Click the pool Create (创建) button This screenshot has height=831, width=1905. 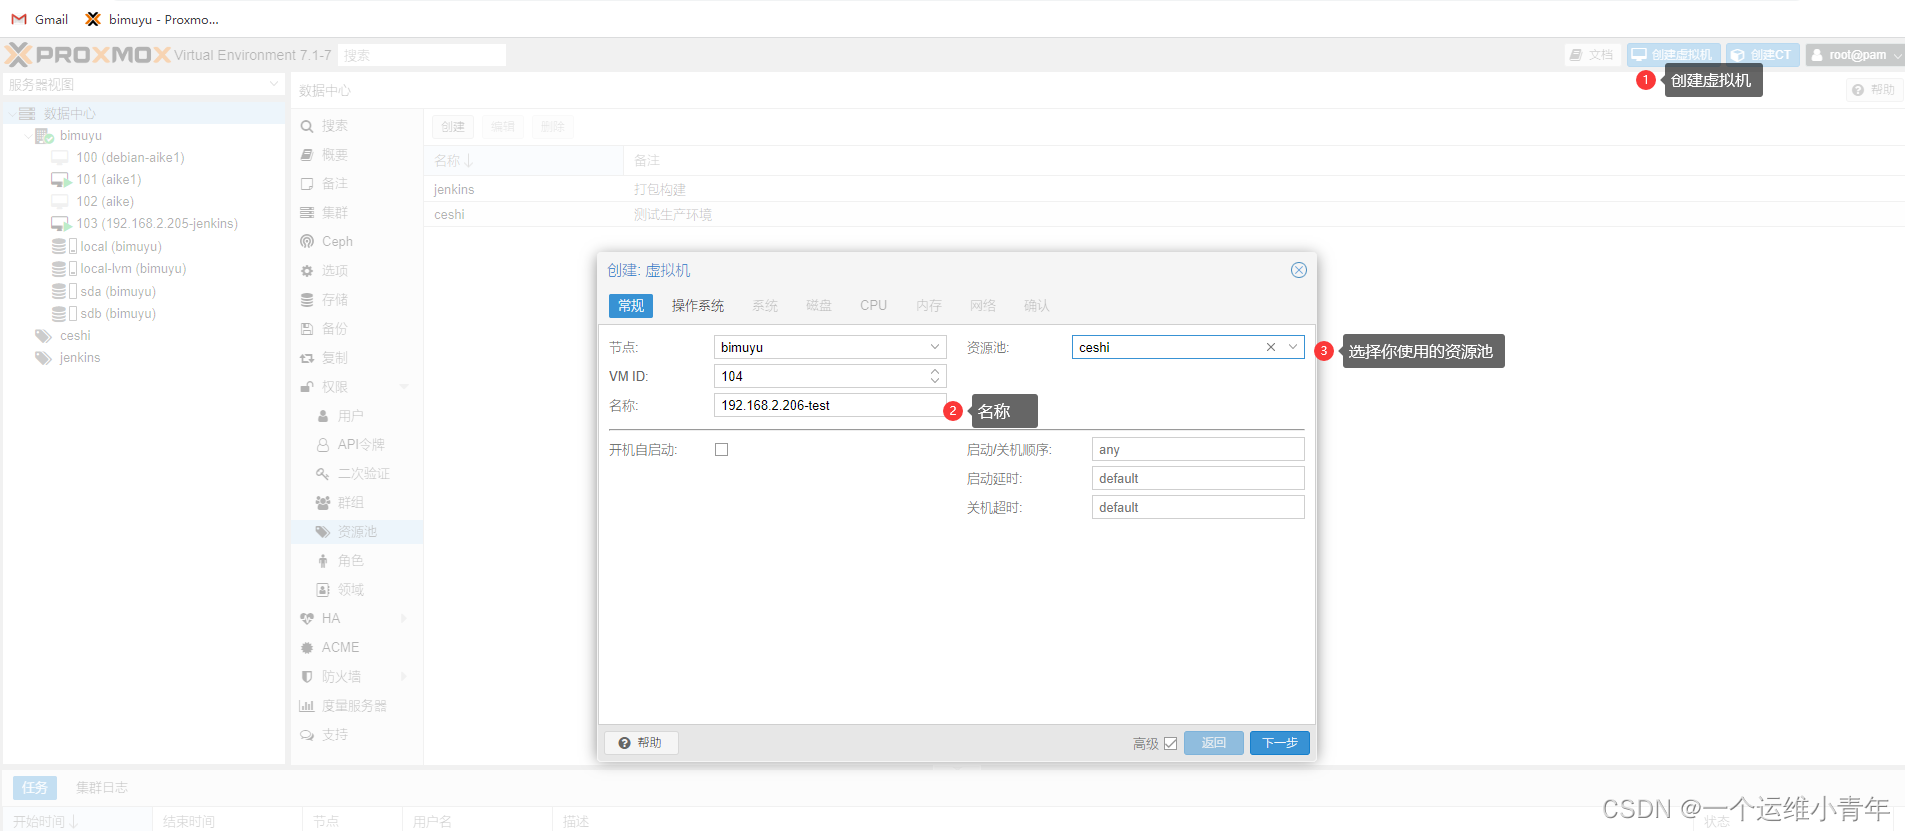[453, 127]
